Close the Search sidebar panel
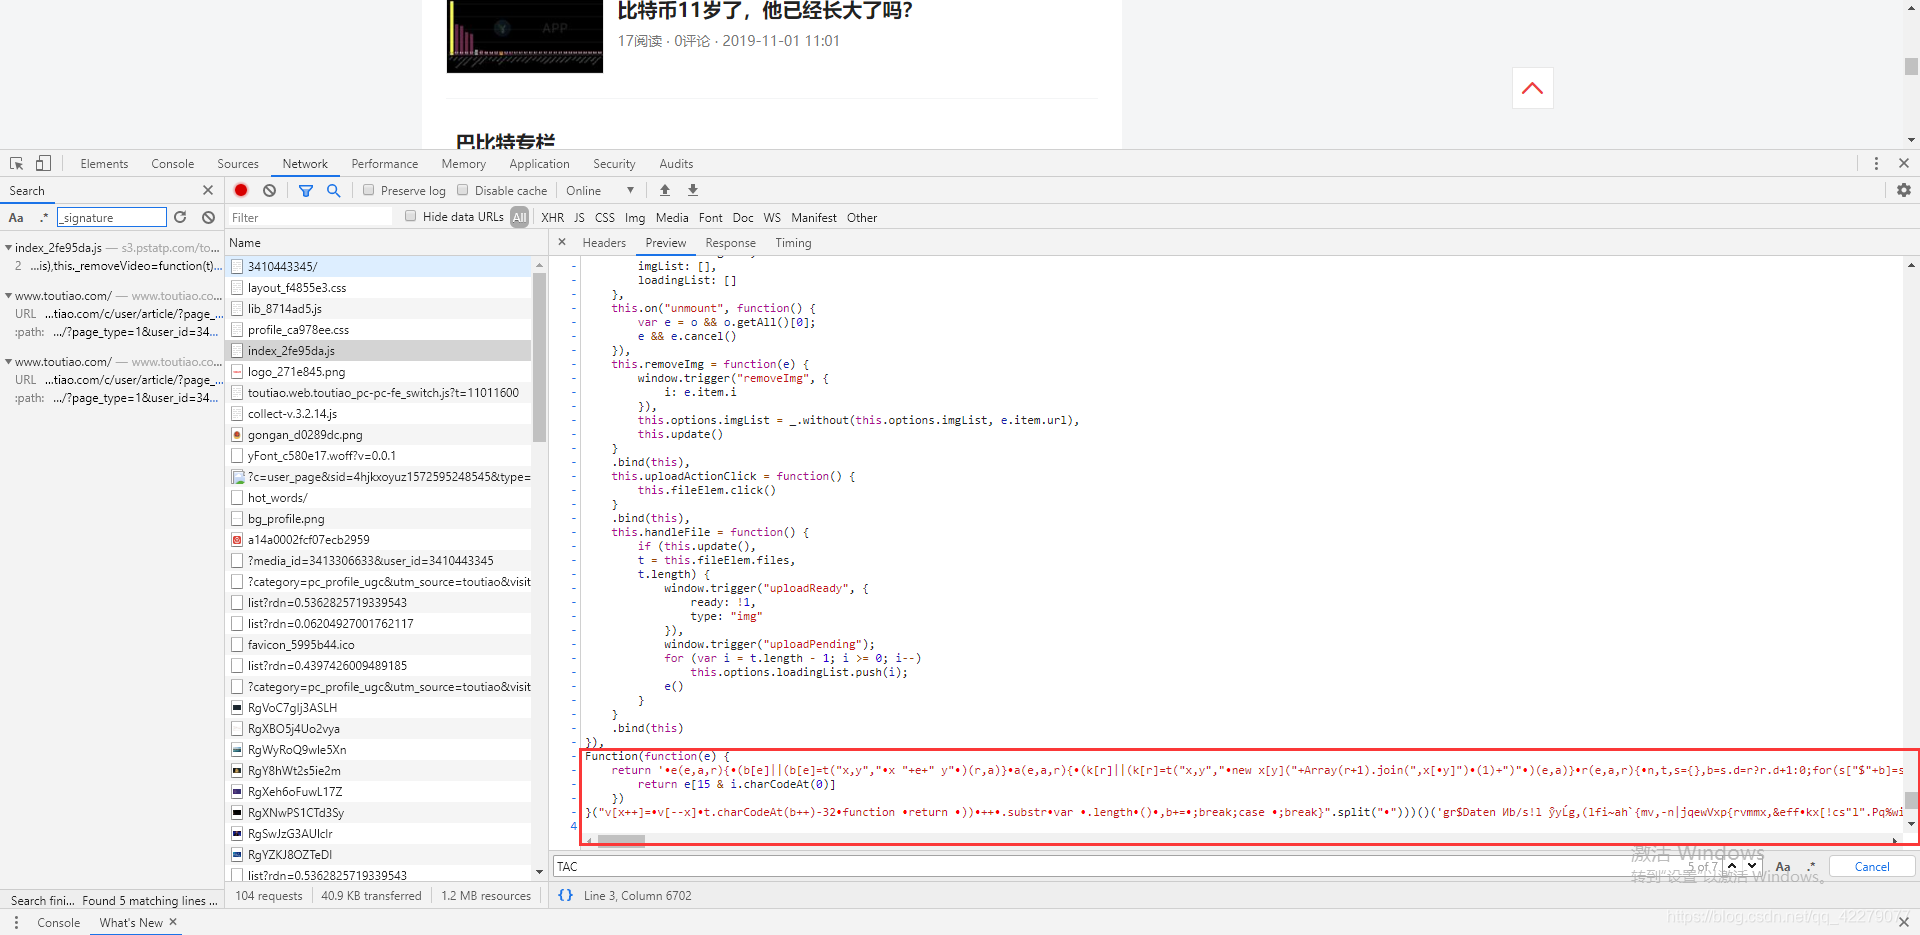1920x935 pixels. tap(208, 190)
